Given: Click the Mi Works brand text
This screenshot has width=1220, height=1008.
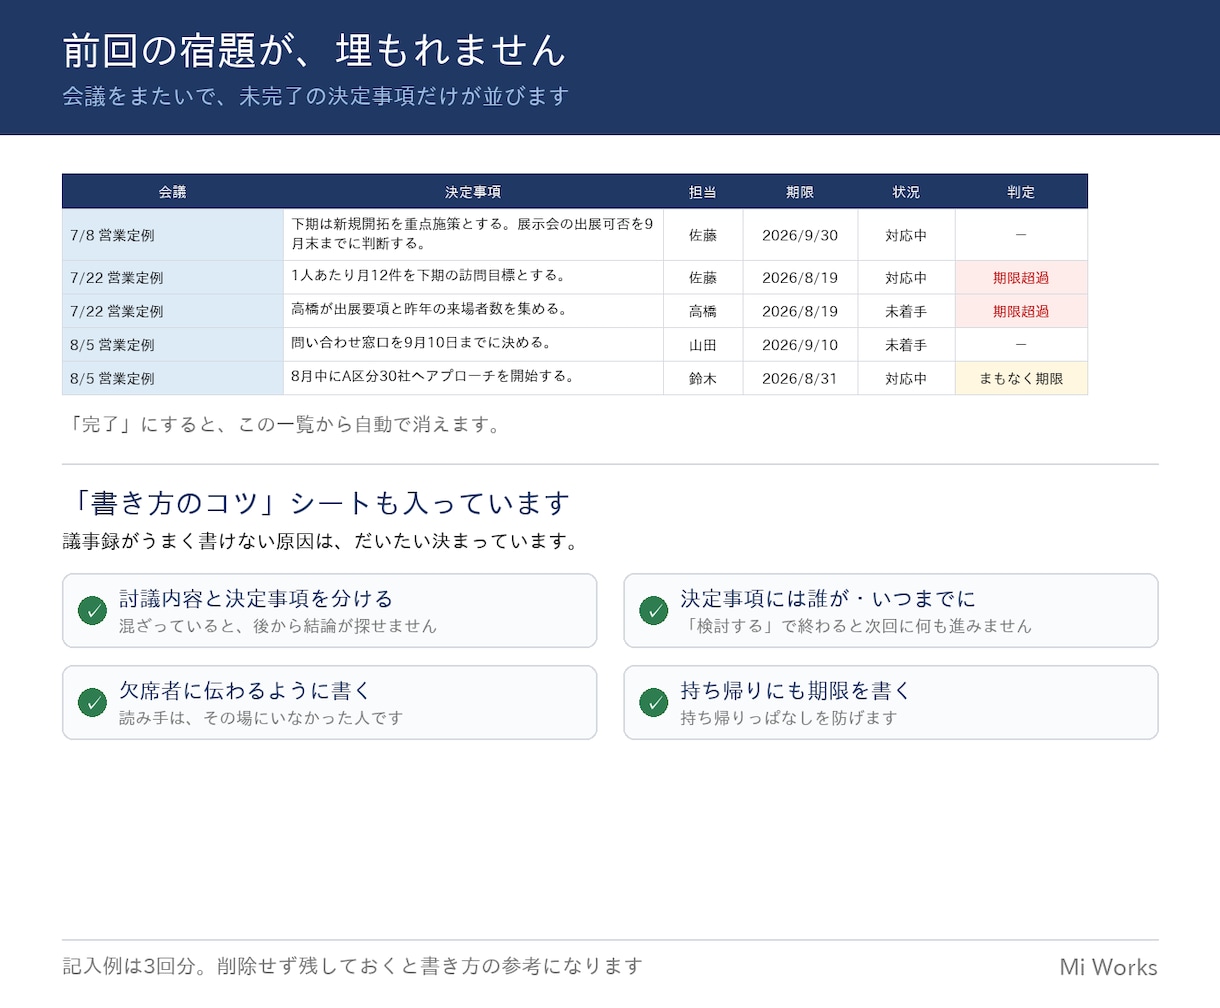Looking at the screenshot, I should (x=1108, y=967).
